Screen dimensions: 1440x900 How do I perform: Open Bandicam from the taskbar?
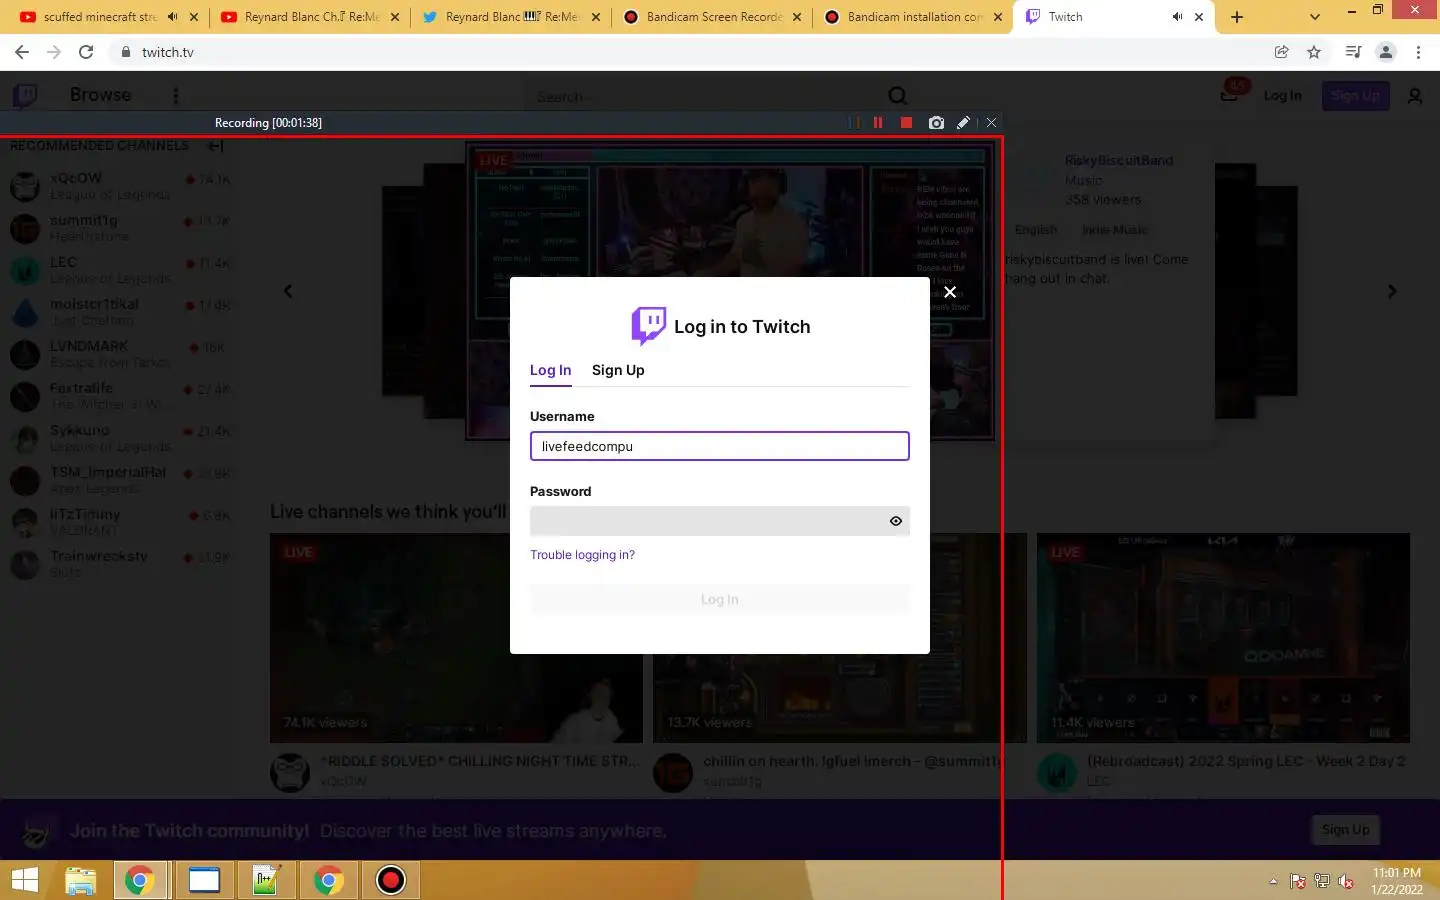click(x=390, y=880)
